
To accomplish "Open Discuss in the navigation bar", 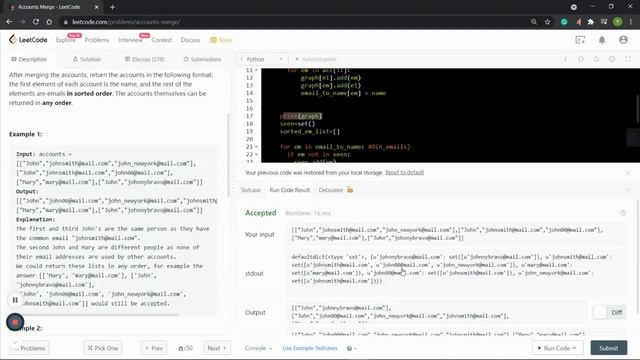I will point(190,40).
